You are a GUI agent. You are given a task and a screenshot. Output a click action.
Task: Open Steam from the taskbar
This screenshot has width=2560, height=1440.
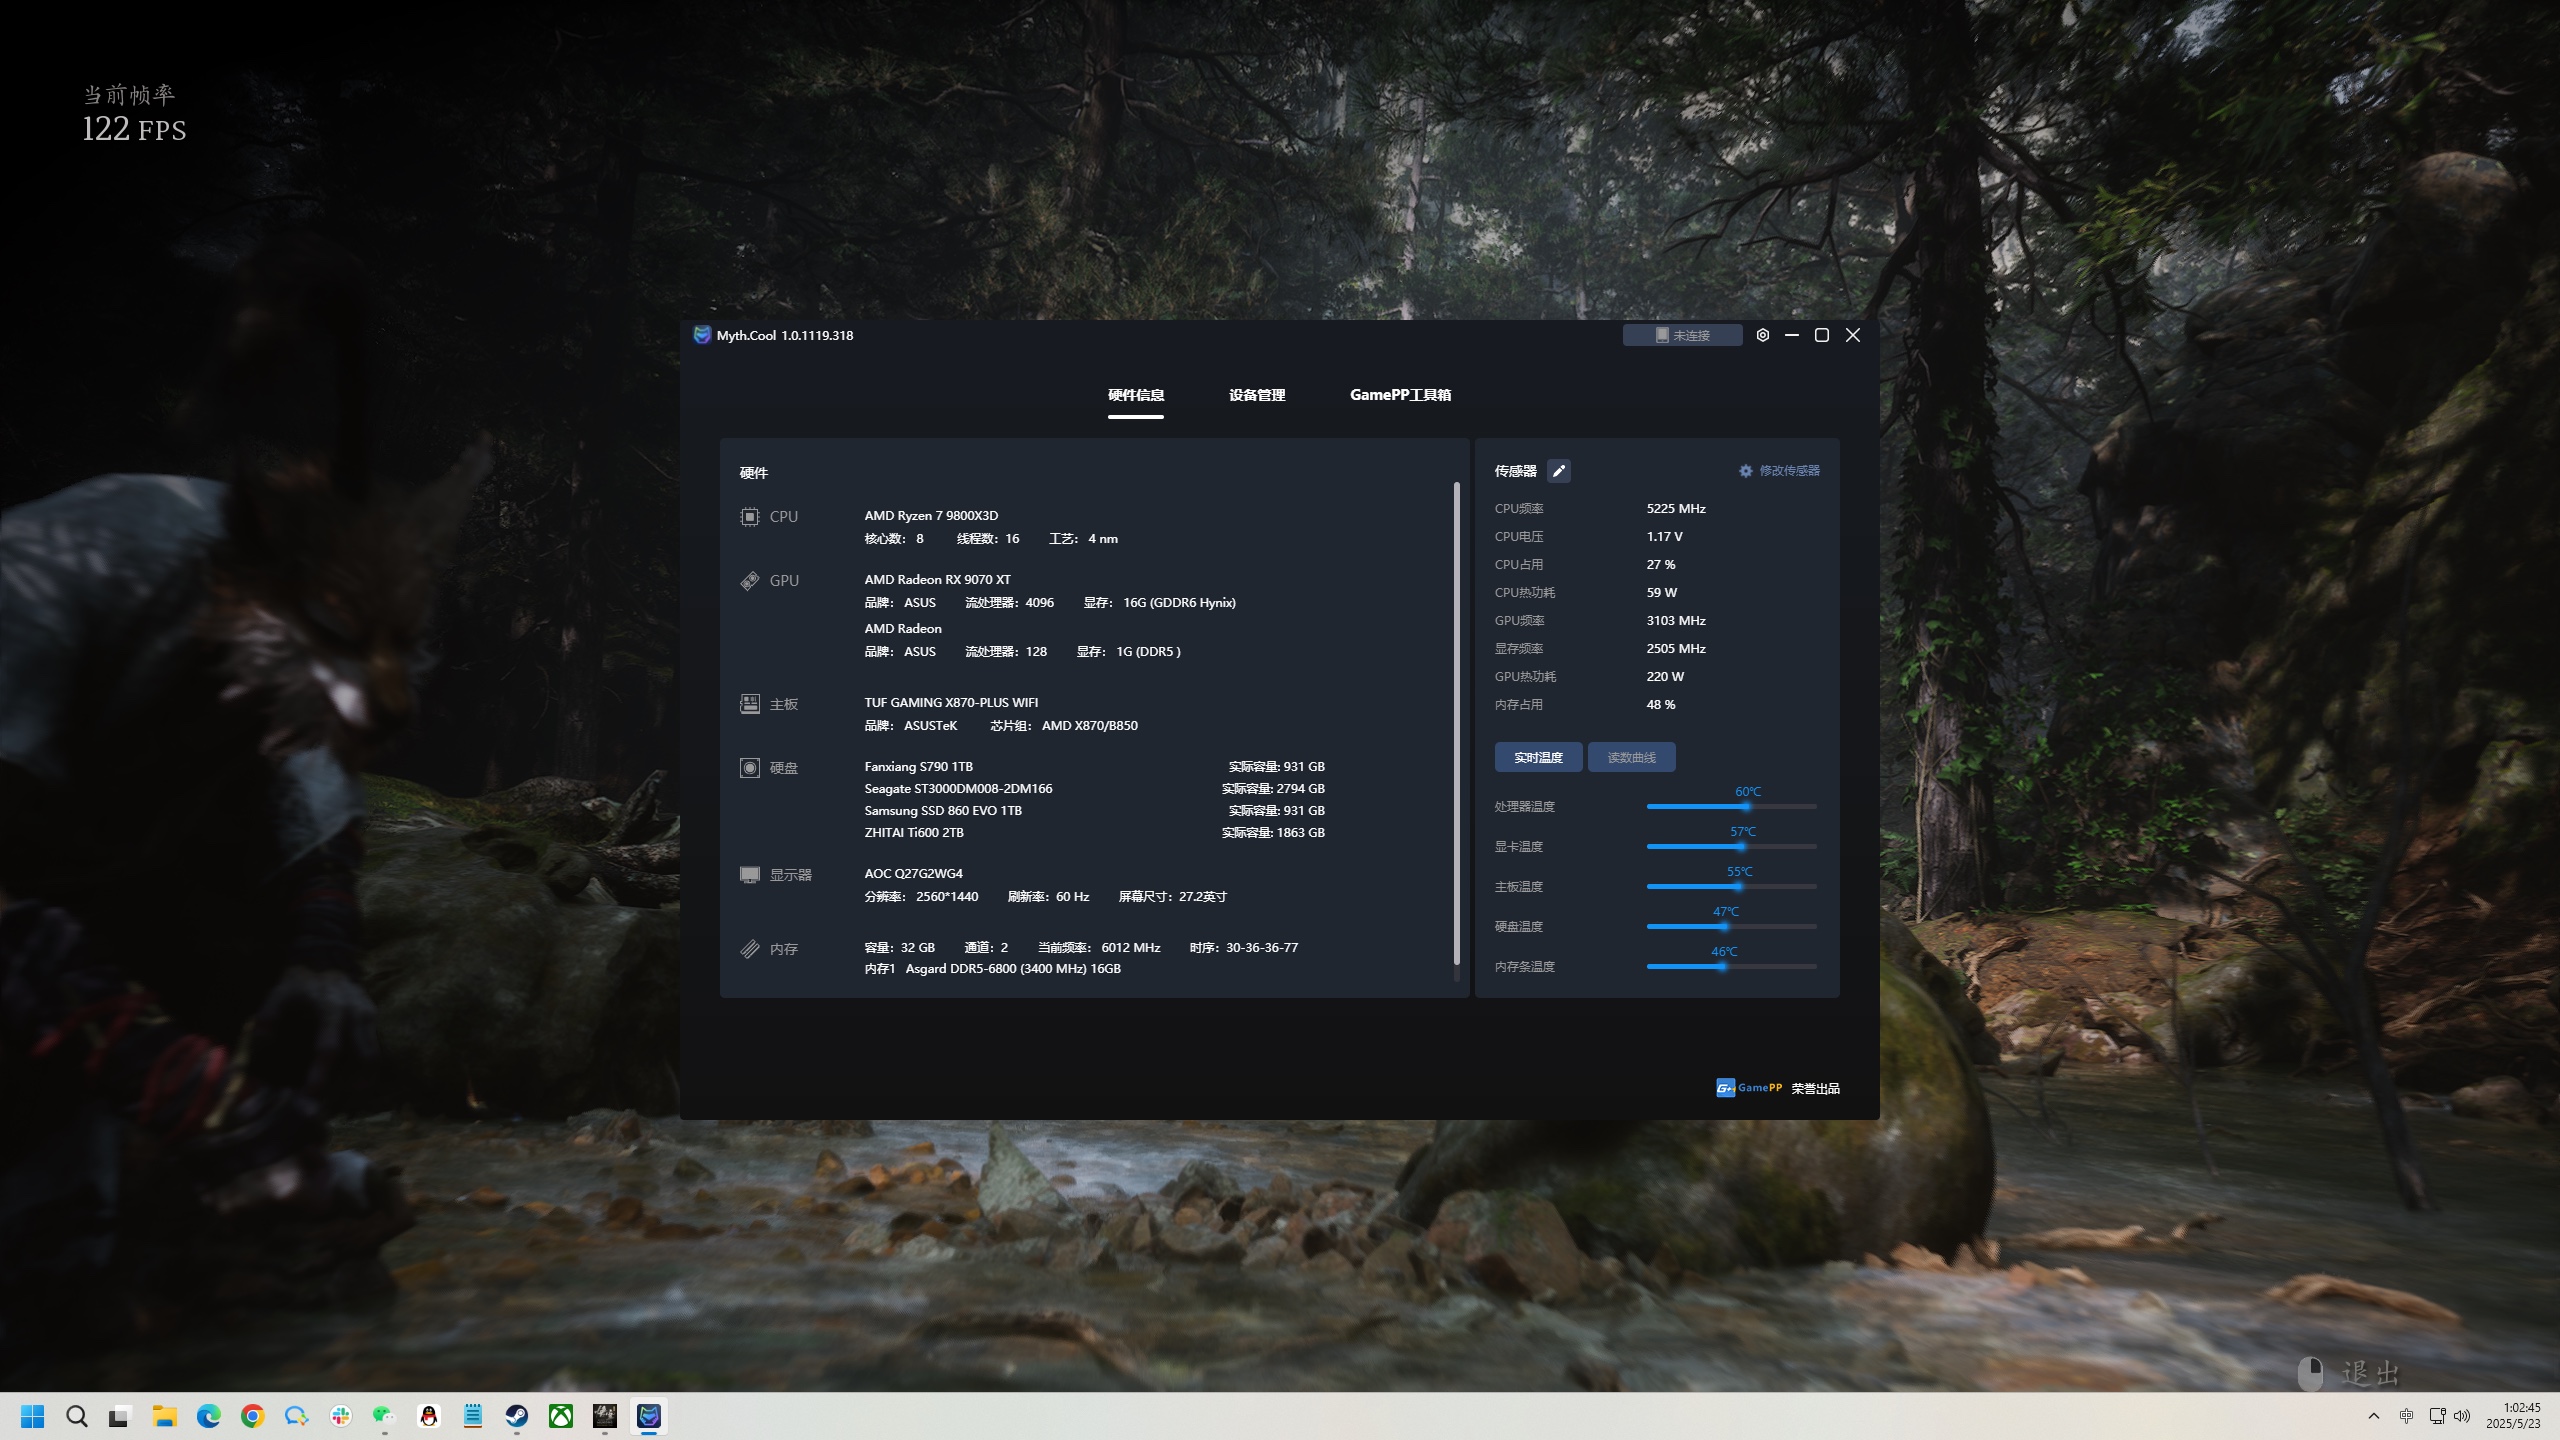coord(516,1416)
